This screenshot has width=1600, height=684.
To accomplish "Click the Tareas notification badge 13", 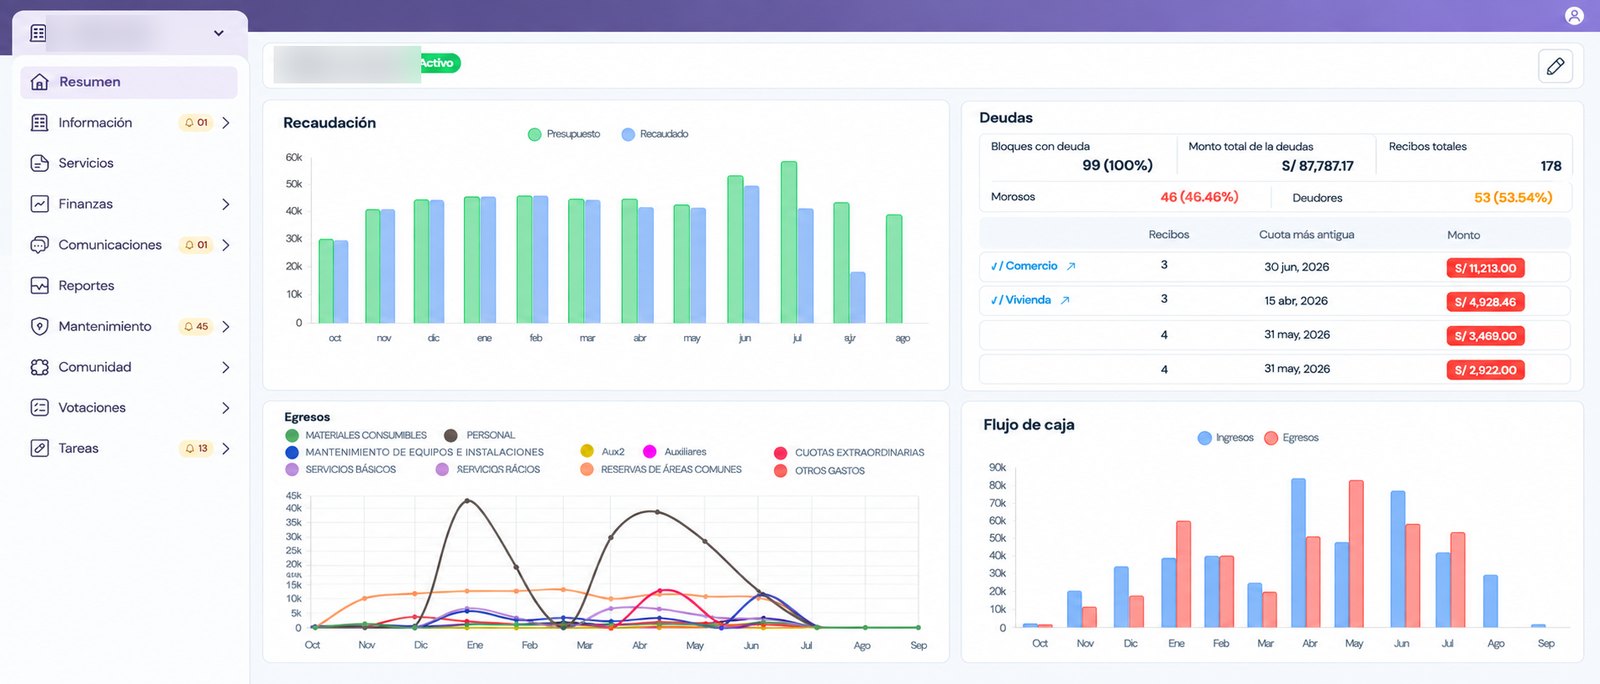I will coord(196,448).
